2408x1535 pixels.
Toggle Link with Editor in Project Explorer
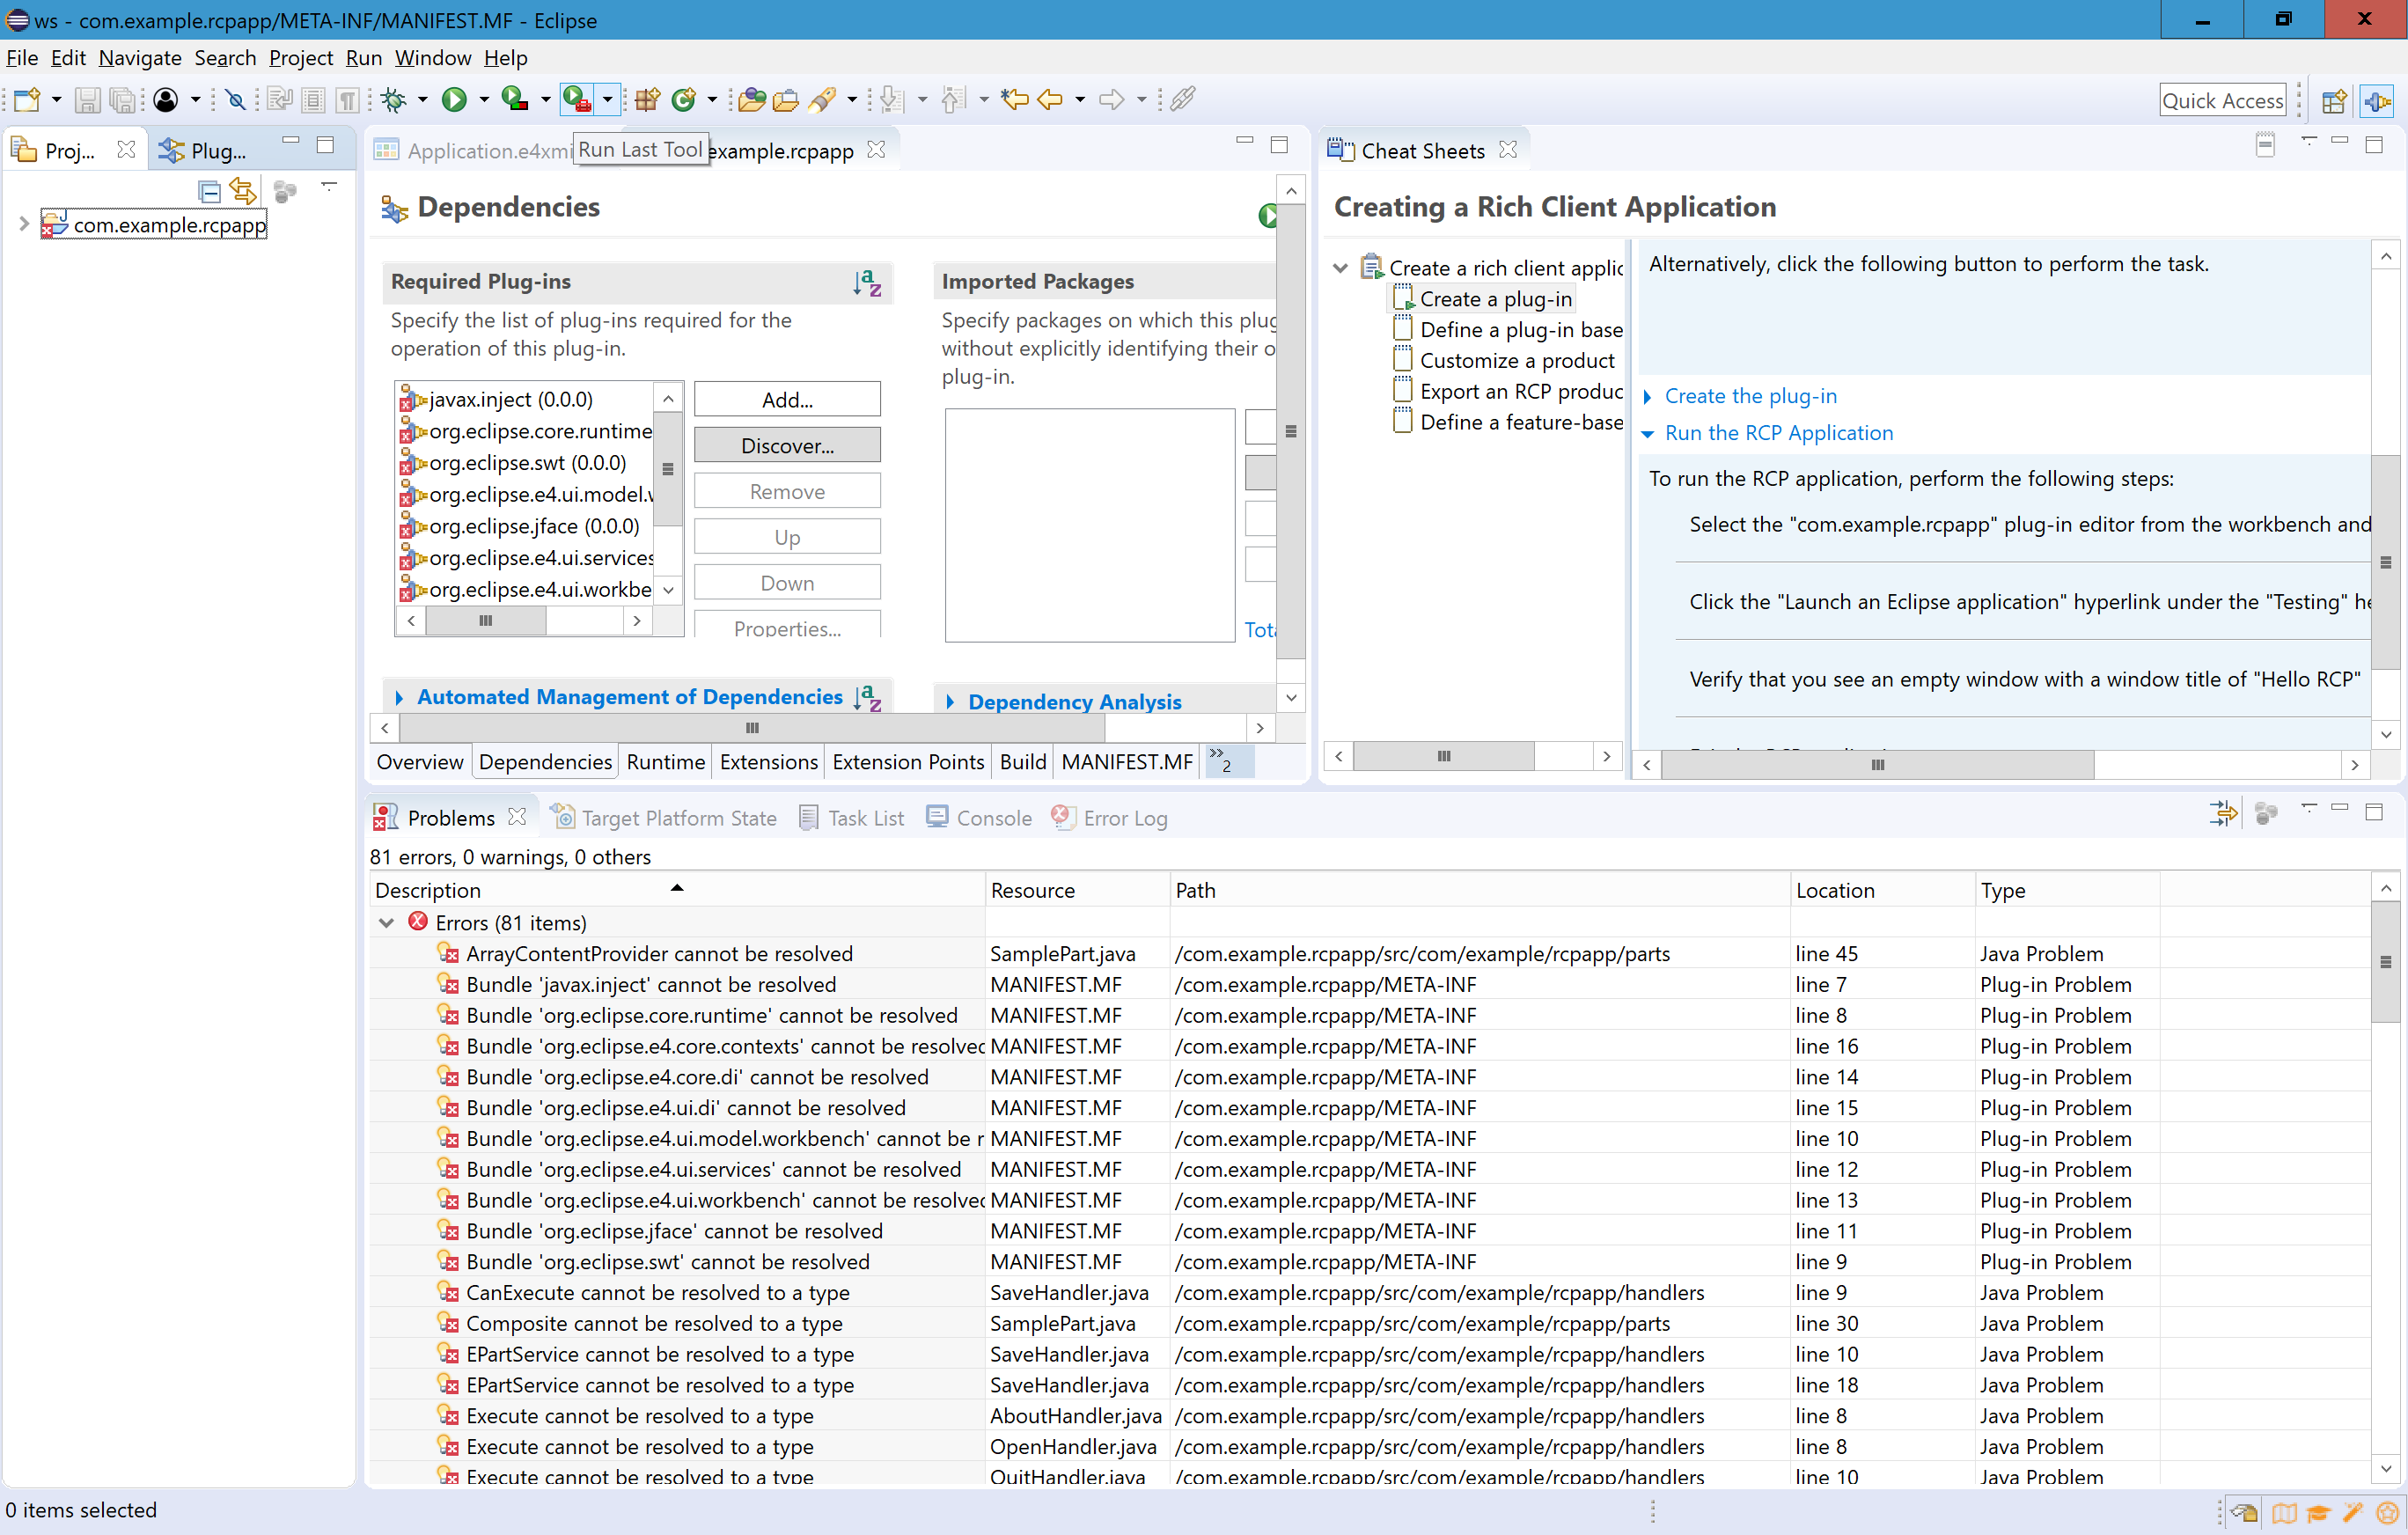tap(243, 191)
